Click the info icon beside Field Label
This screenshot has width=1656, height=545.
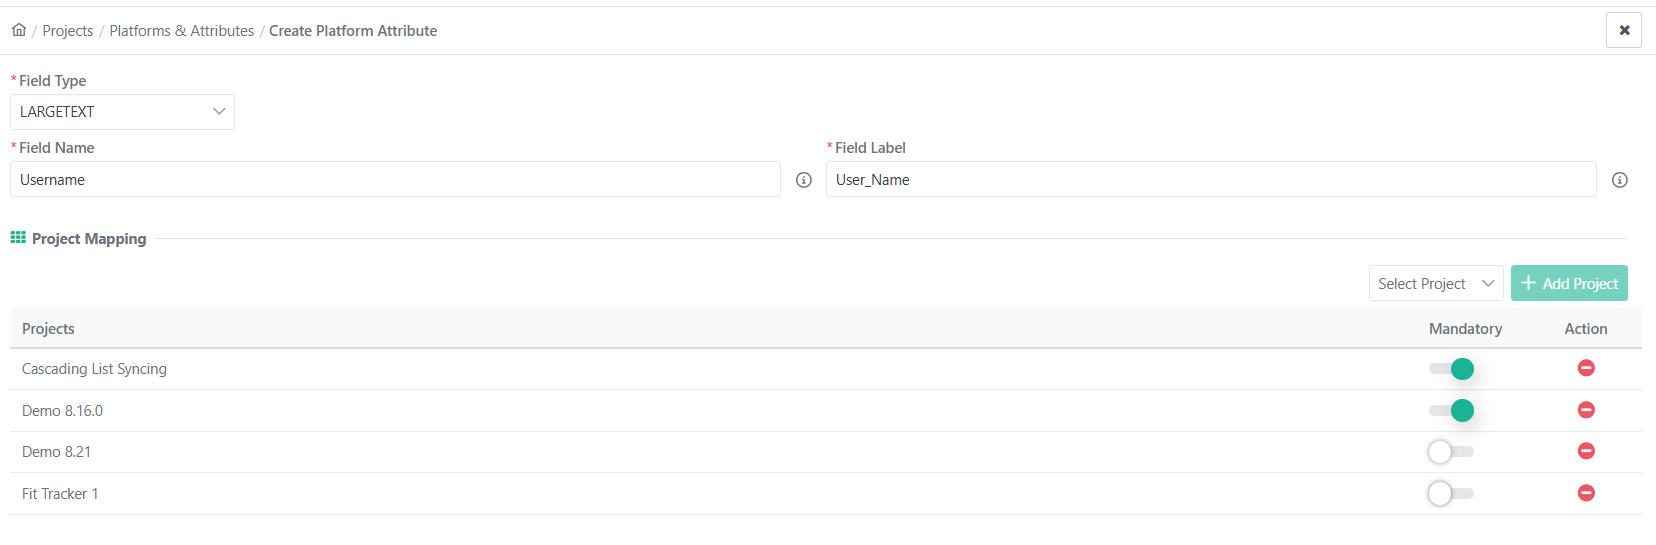(x=1620, y=180)
